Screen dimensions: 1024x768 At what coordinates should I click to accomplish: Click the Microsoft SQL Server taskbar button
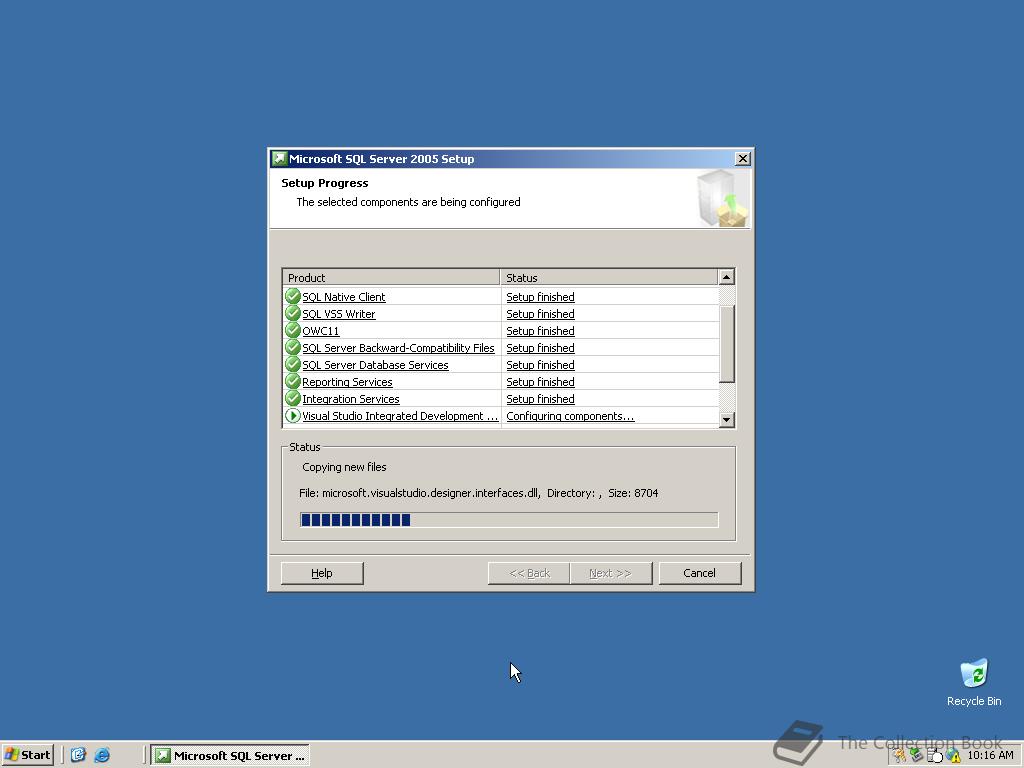[230, 755]
